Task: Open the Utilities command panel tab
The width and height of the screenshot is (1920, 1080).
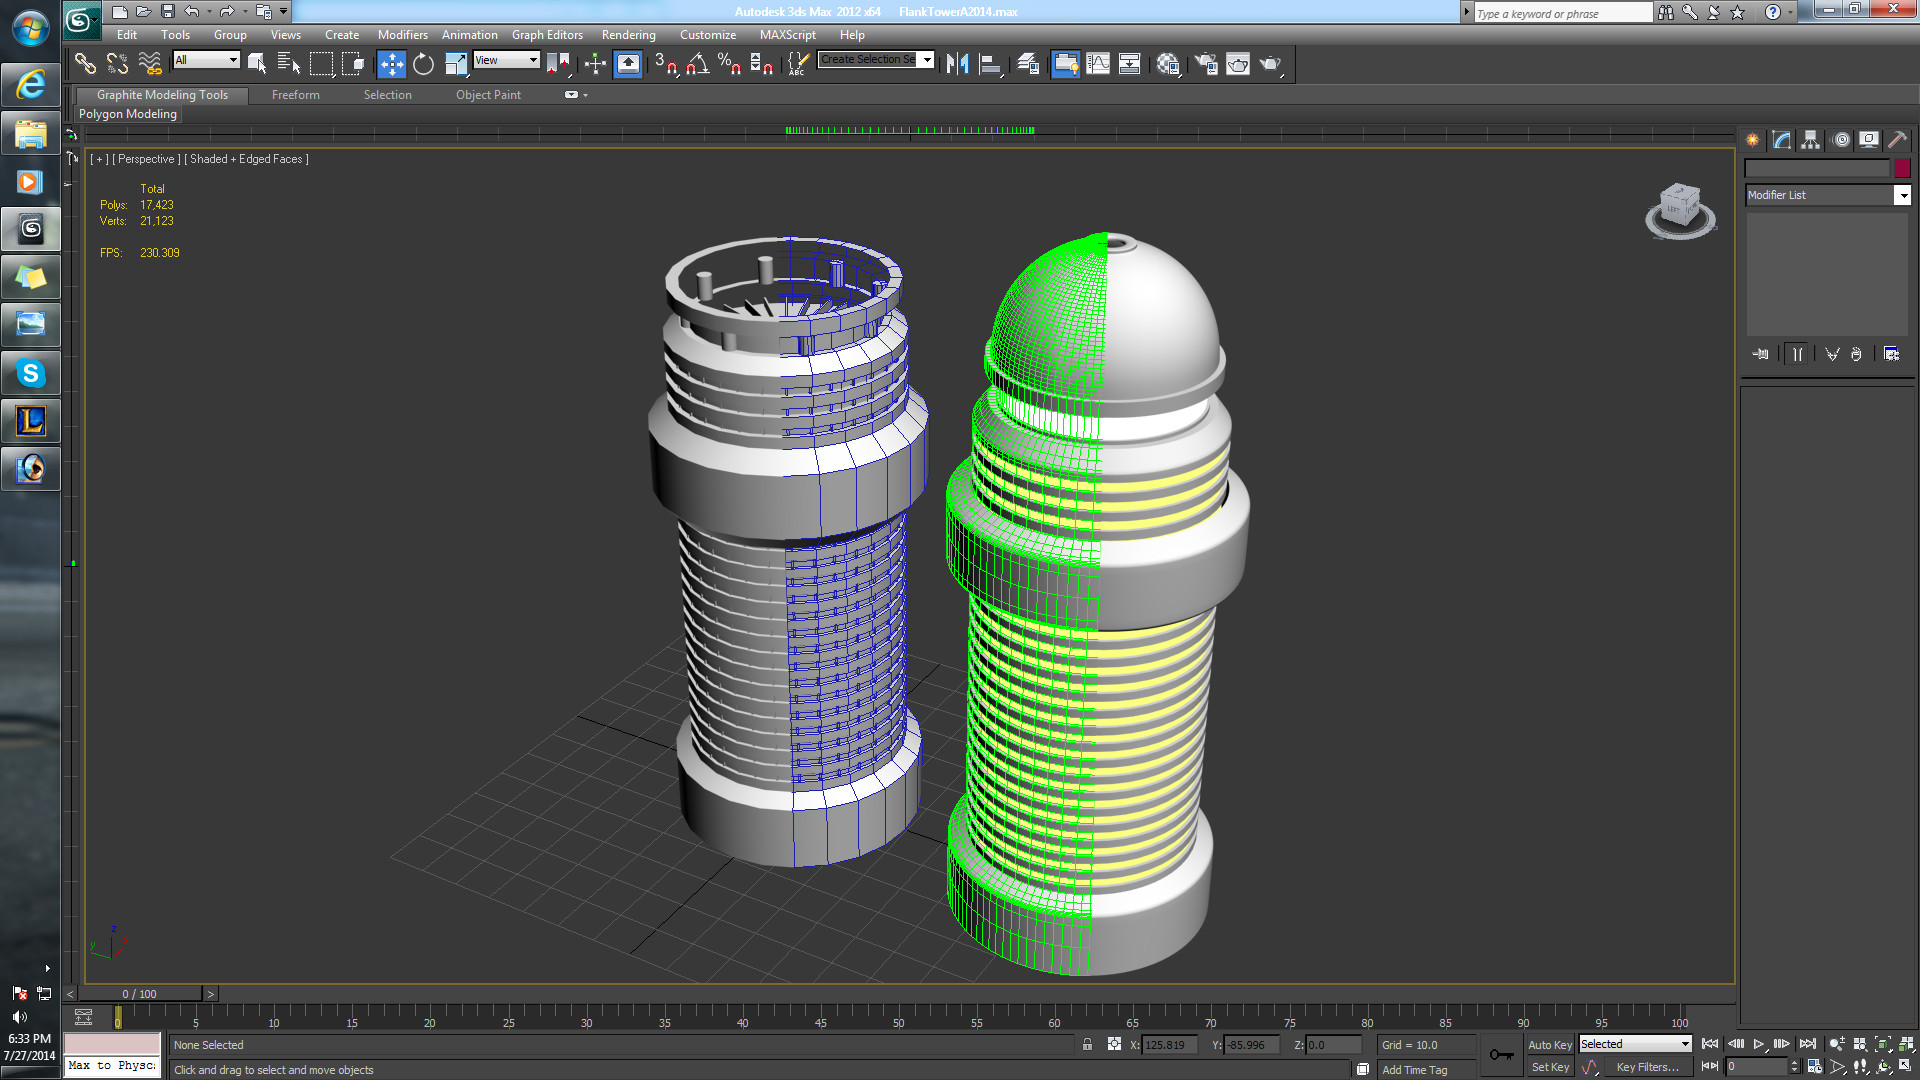Action: pos(1897,140)
